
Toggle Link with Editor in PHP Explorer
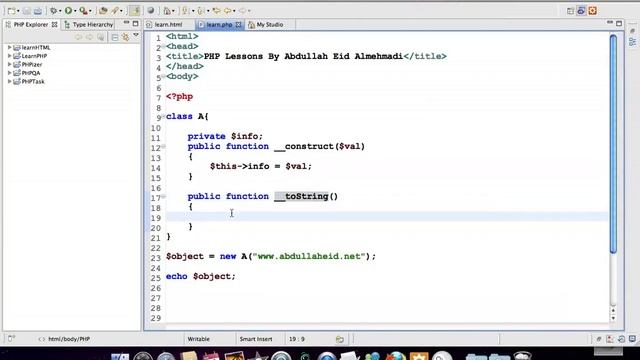tap(125, 38)
